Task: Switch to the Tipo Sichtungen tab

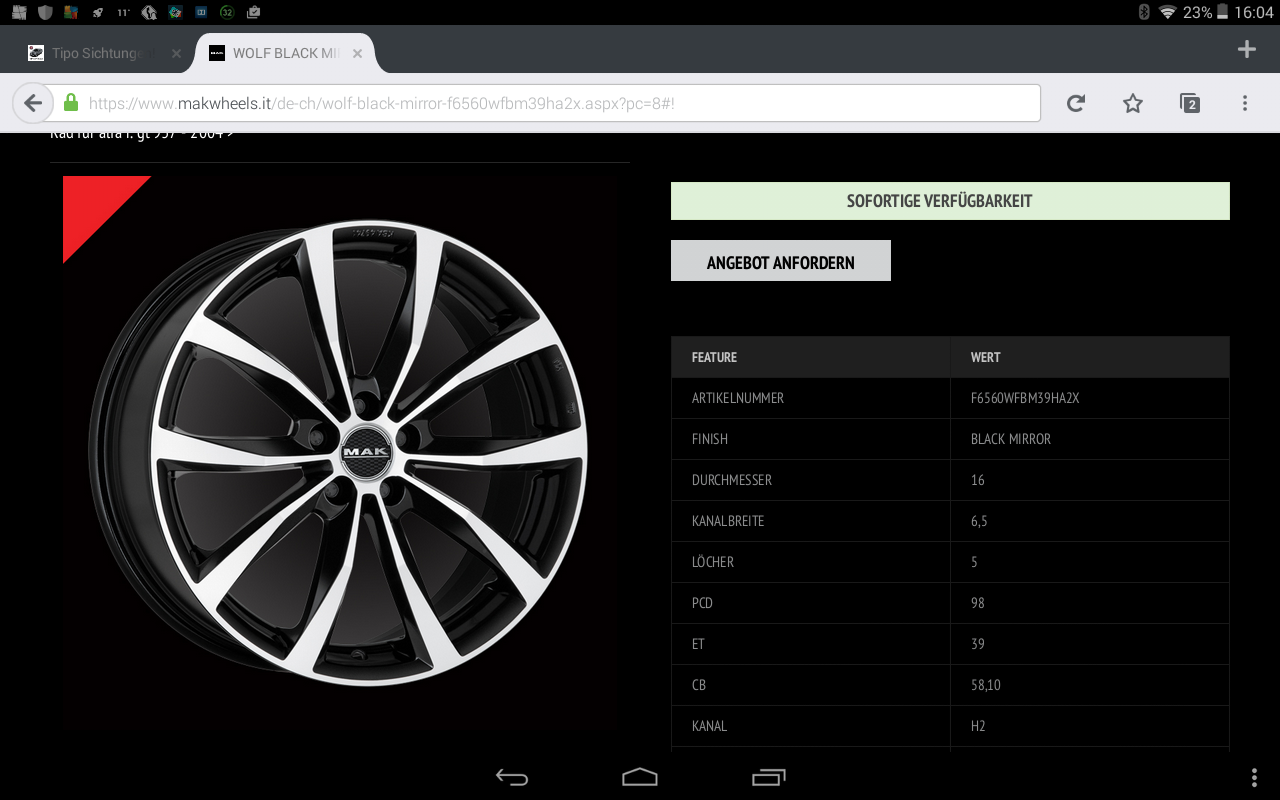Action: pos(95,53)
